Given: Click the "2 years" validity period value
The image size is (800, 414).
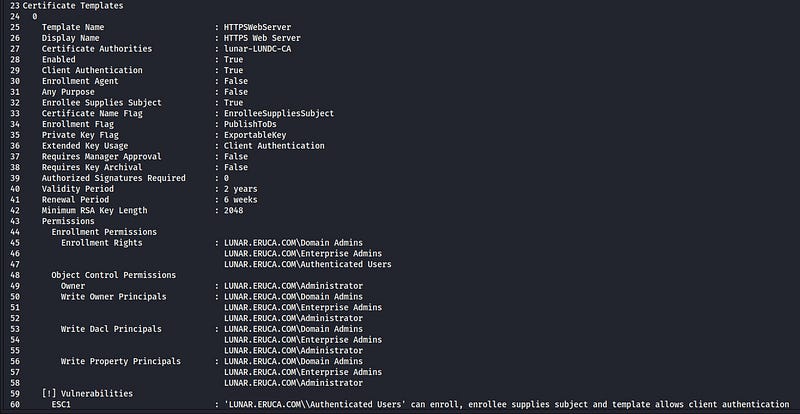Looking at the screenshot, I should tap(240, 189).
